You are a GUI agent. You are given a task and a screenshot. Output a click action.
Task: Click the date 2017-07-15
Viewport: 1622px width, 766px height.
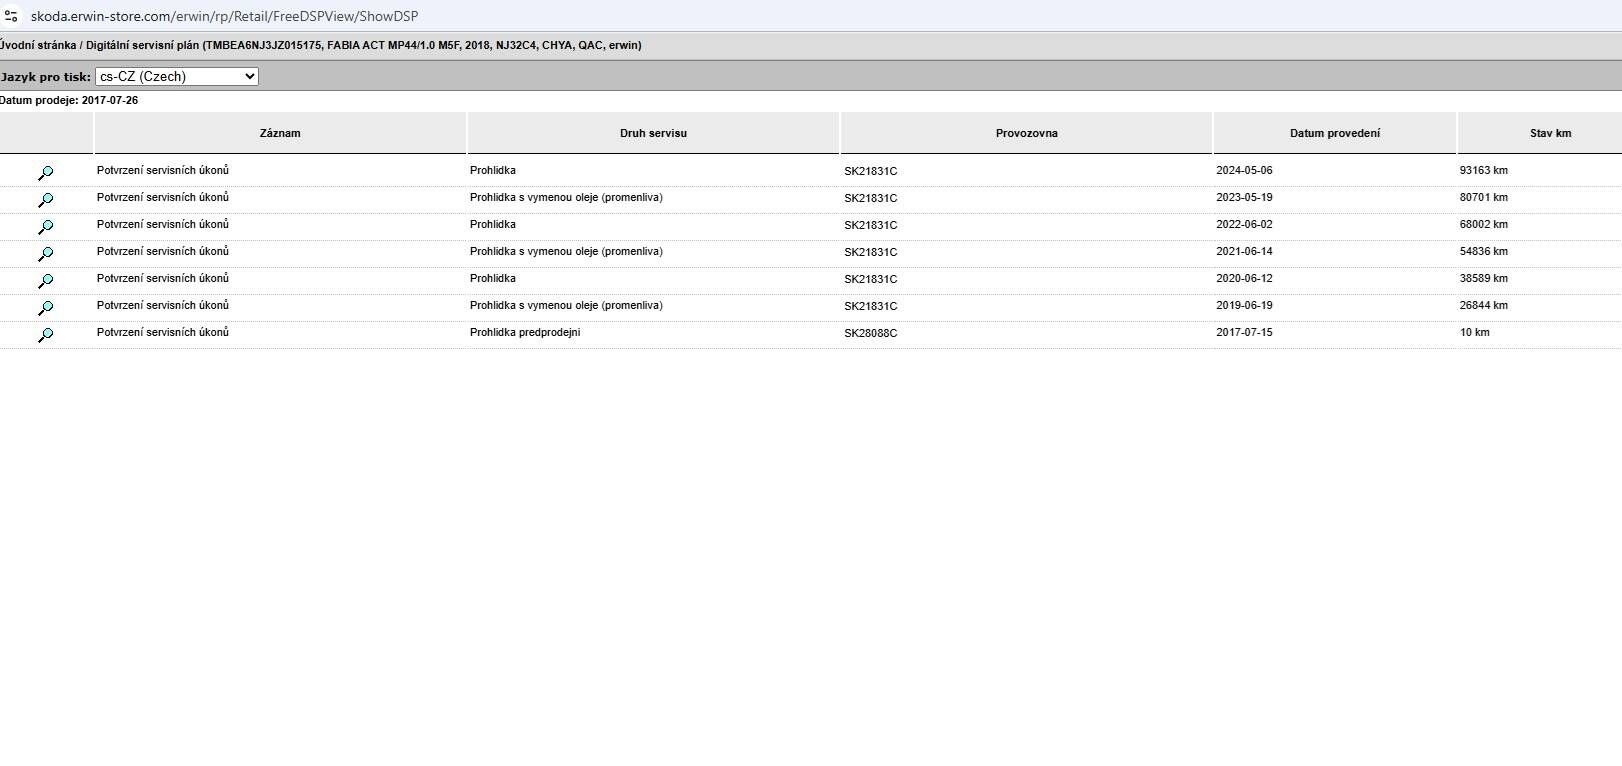(1244, 332)
